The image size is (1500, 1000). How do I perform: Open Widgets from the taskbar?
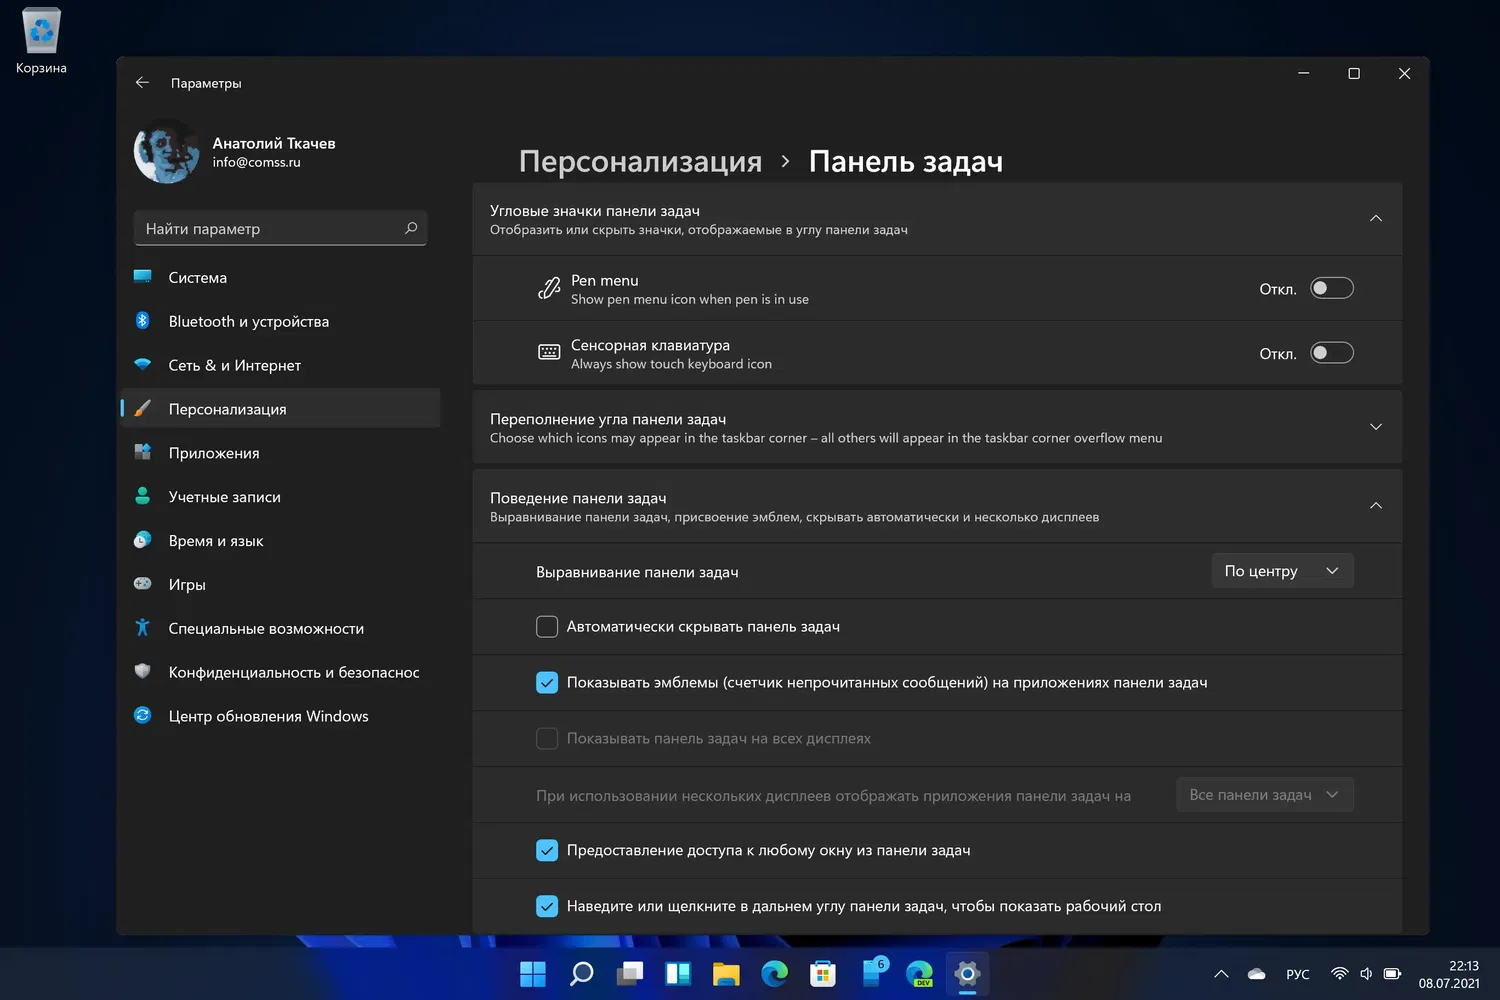pos(678,974)
